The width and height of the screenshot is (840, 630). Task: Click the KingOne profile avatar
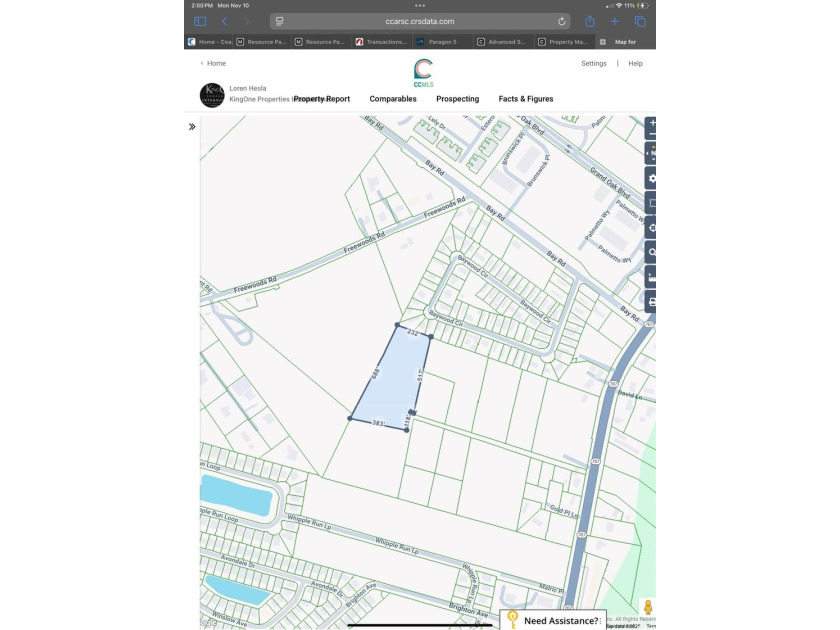point(212,95)
